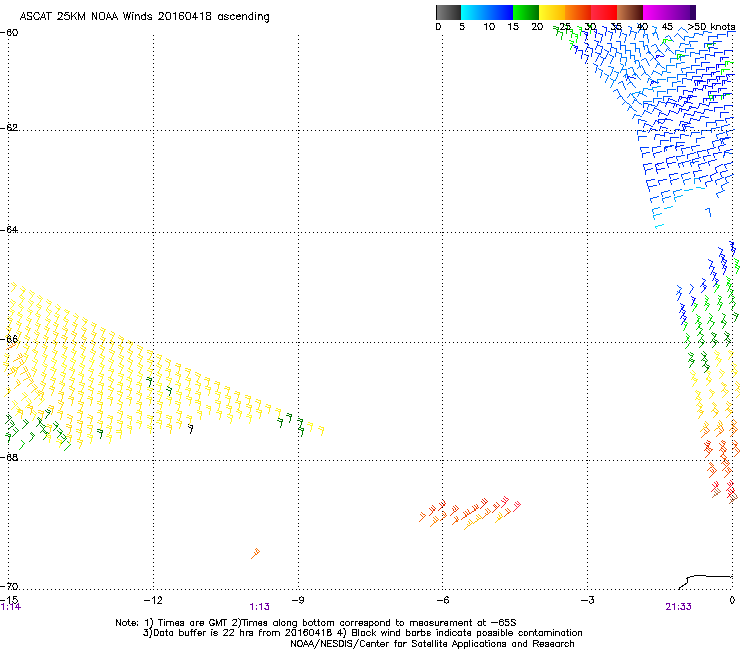The width and height of the screenshot is (740, 650).
Task: Click the '>50 knots' color scale label
Action: (712, 27)
